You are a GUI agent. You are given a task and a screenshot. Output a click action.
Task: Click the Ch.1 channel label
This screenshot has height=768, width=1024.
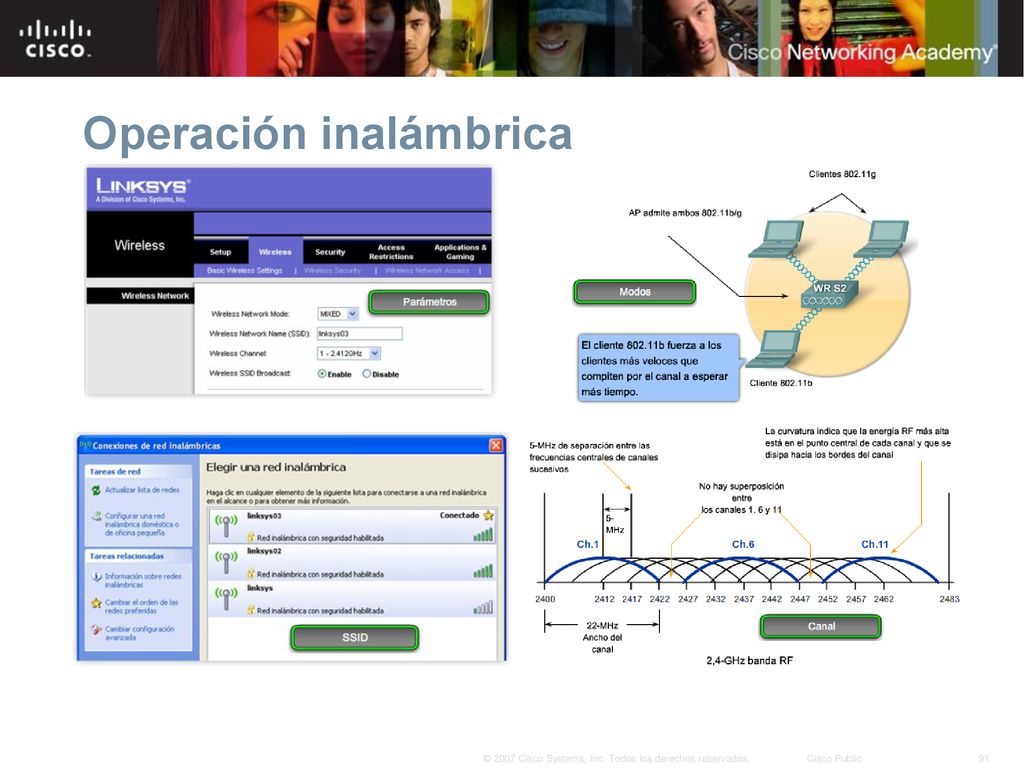coord(587,544)
